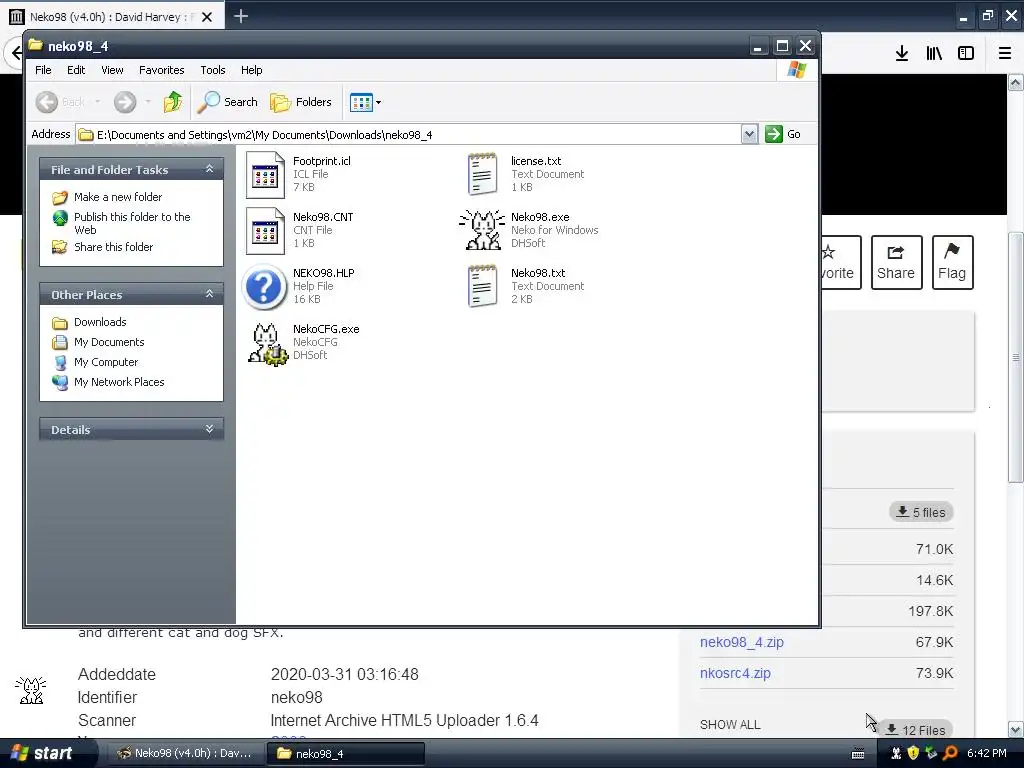Go to Downloads in Other Places

tap(100, 322)
